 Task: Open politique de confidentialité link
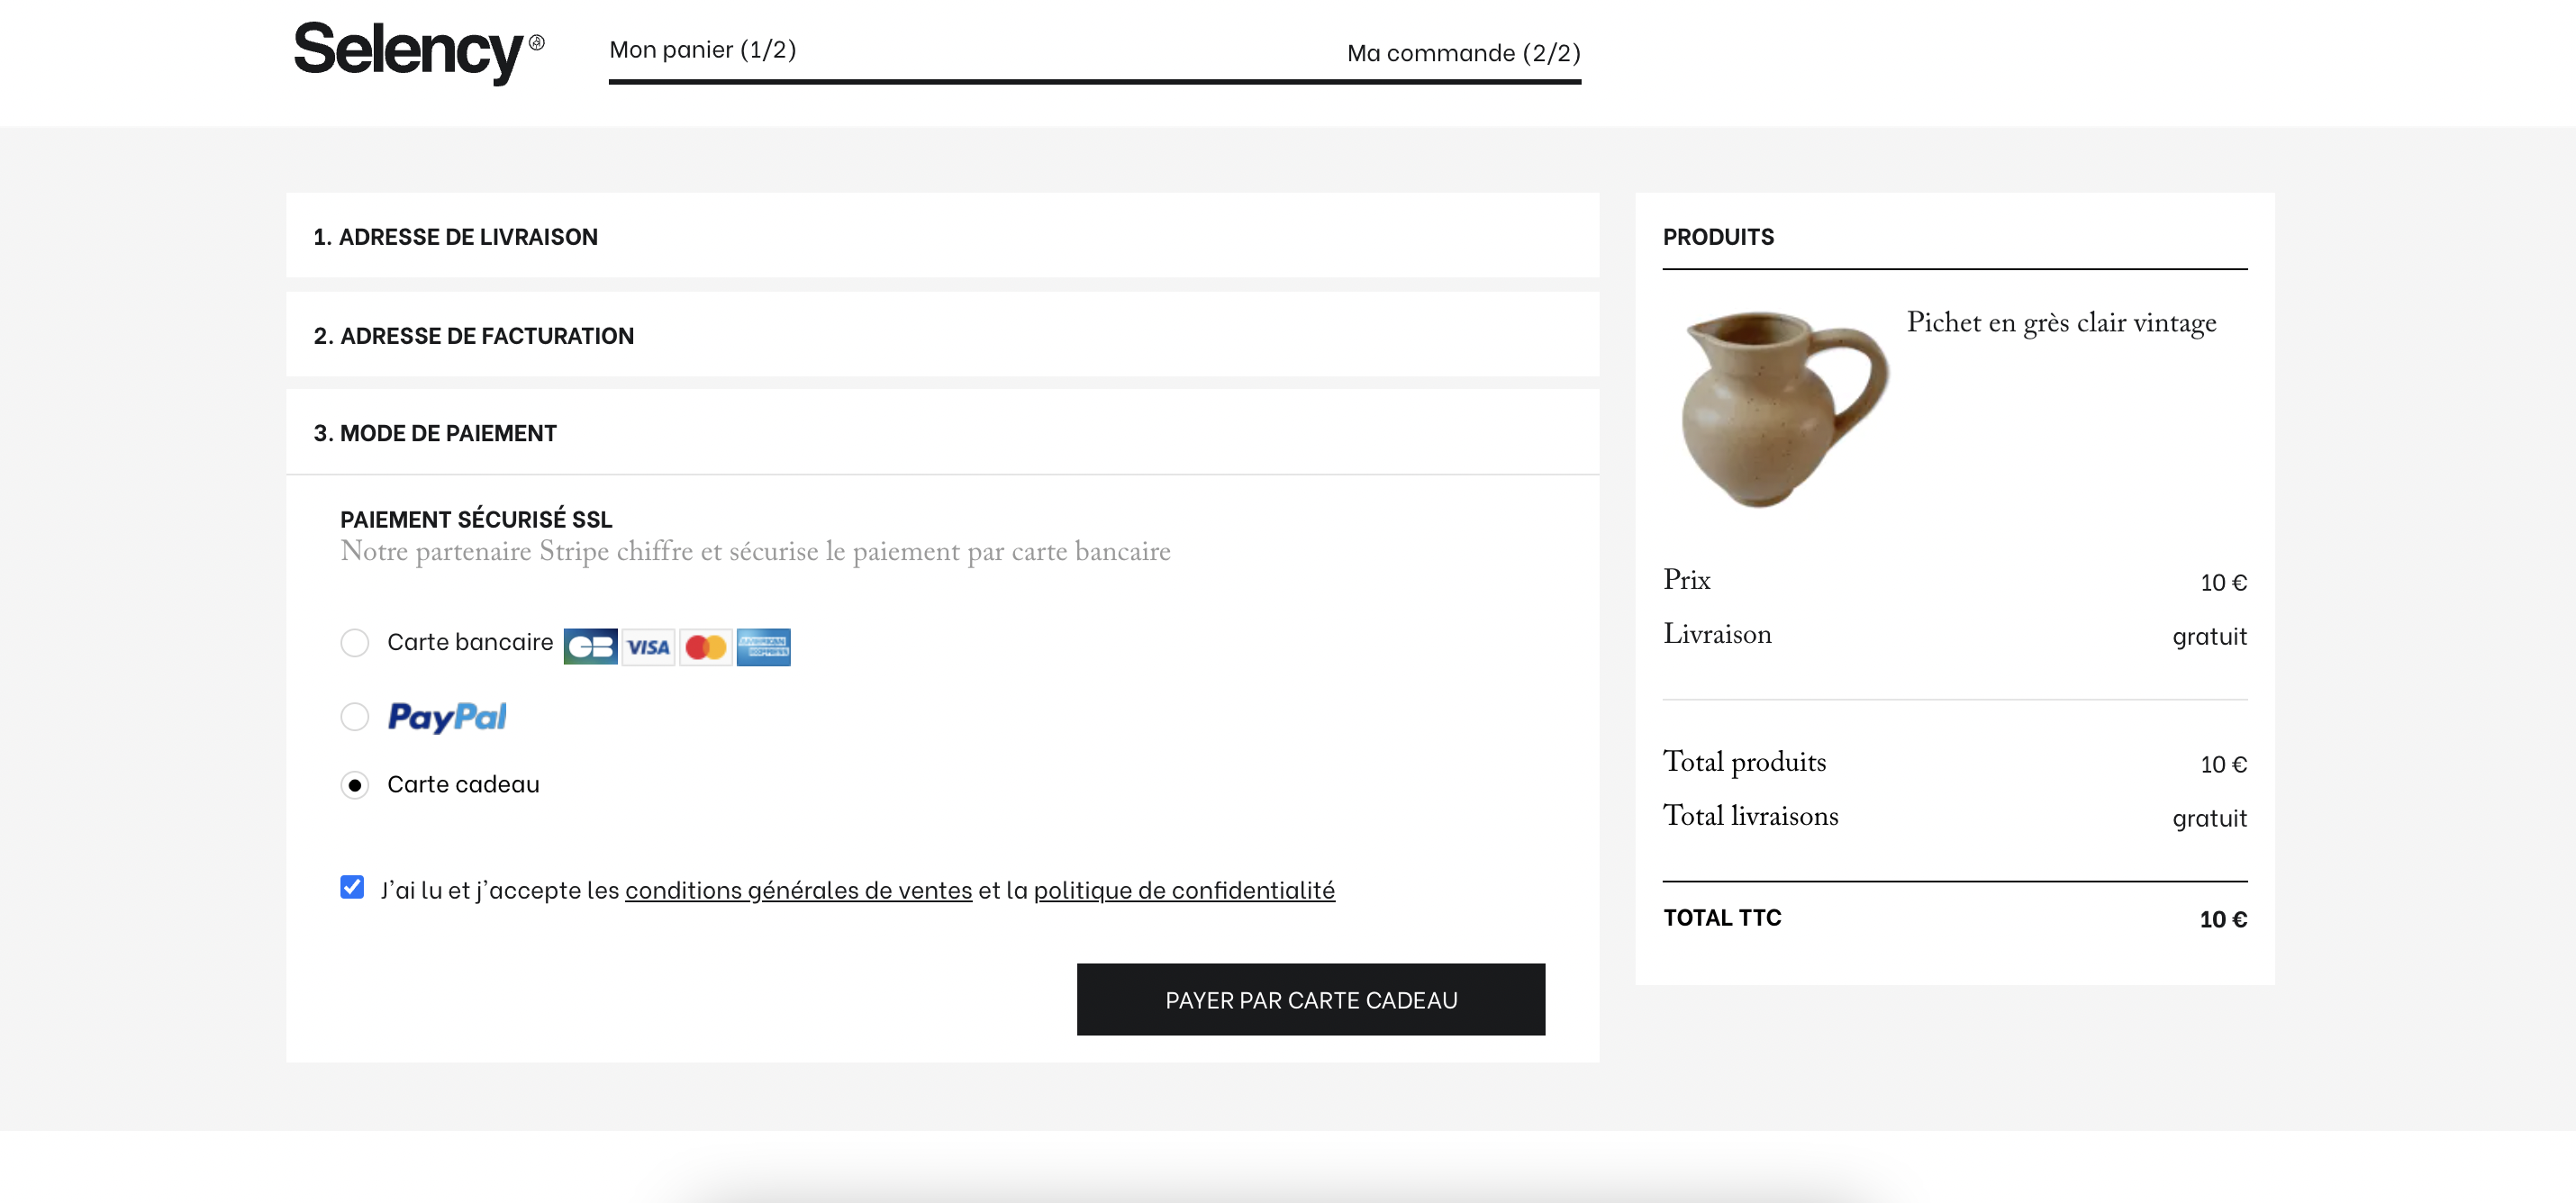coord(1184,890)
